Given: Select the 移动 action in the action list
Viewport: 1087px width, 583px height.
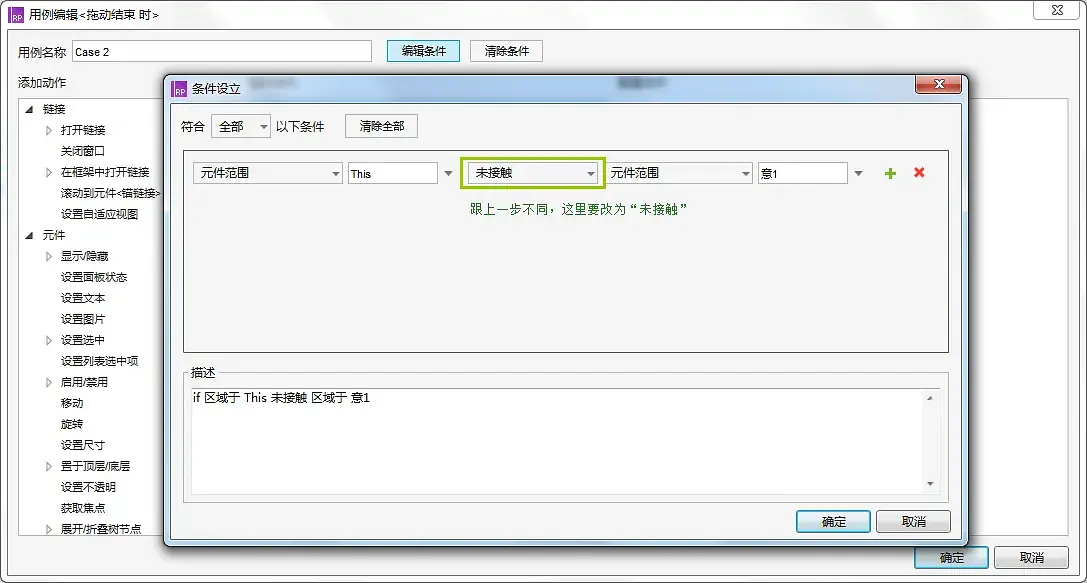Looking at the screenshot, I should (71, 403).
